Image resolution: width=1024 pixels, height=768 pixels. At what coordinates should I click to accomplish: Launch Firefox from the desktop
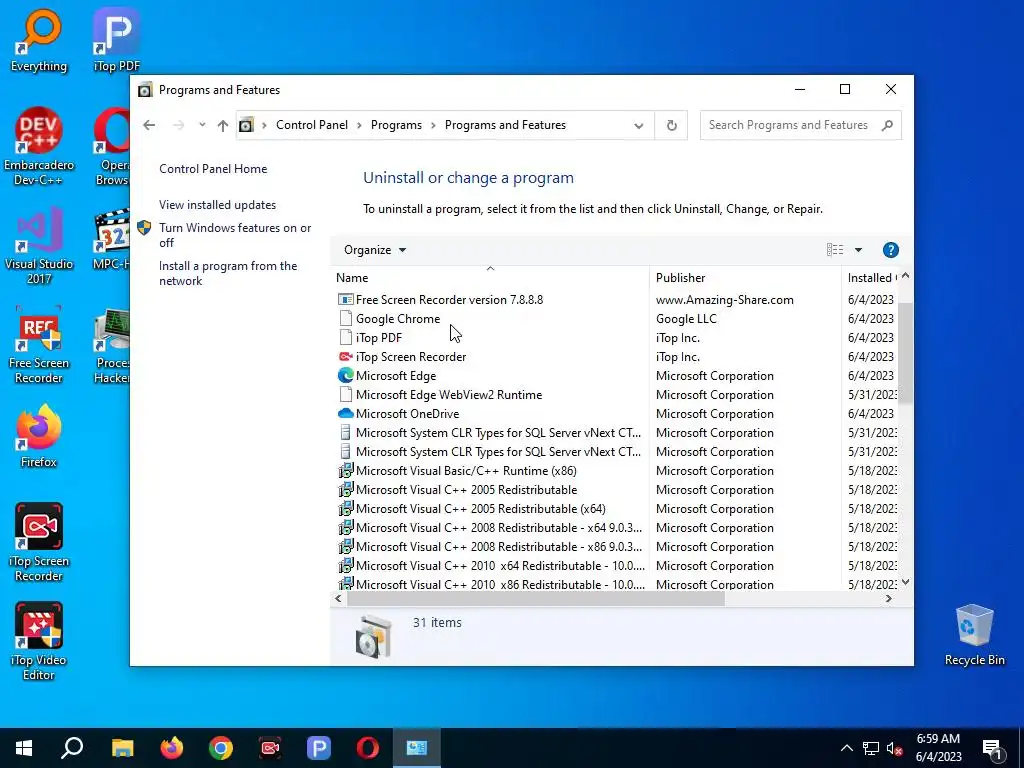pos(39,436)
